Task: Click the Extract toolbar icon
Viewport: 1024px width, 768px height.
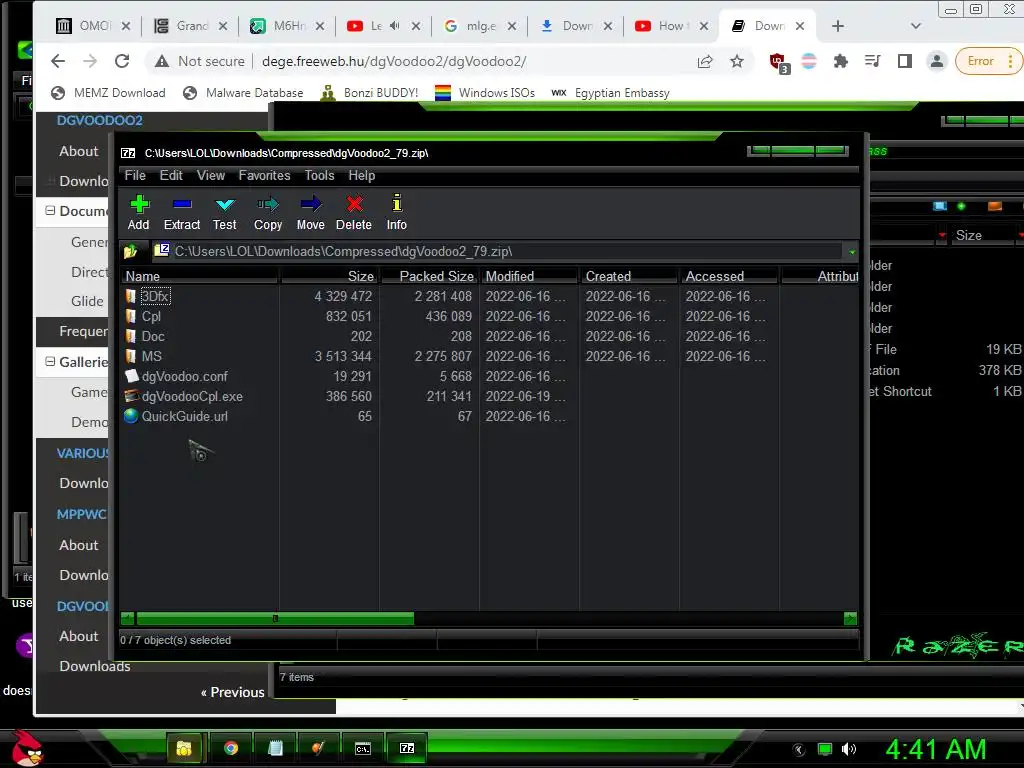Action: [x=182, y=212]
